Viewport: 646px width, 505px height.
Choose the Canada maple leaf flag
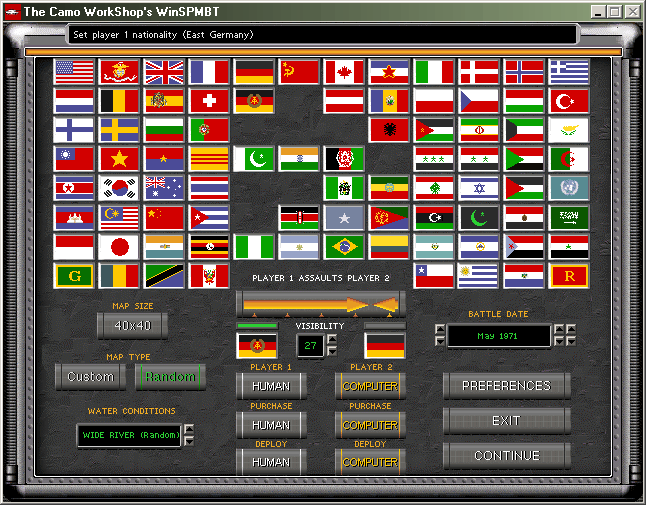pyautogui.click(x=344, y=72)
